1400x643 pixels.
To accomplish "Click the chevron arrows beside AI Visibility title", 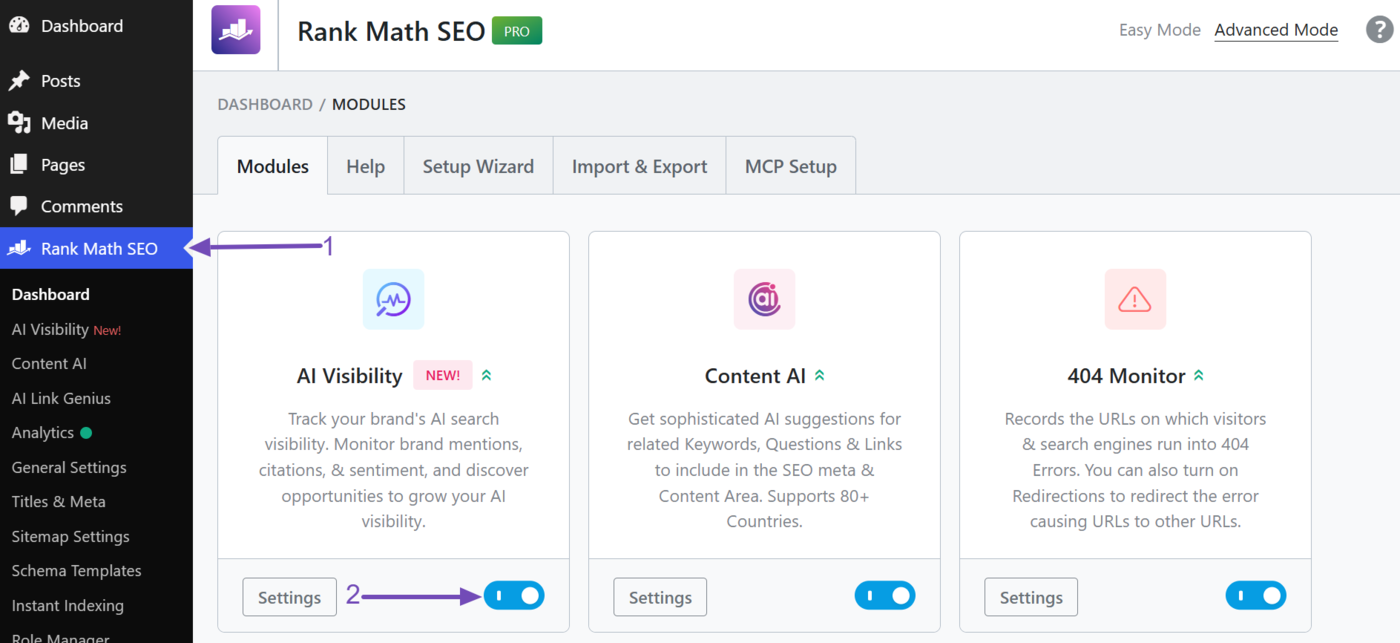I will point(487,376).
